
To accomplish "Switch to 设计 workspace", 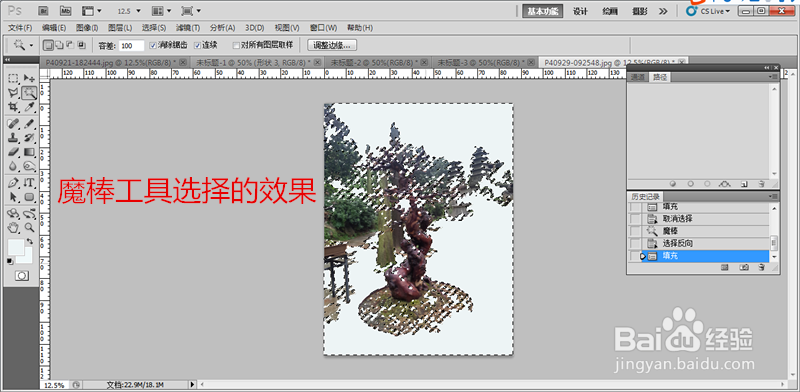I will click(581, 11).
